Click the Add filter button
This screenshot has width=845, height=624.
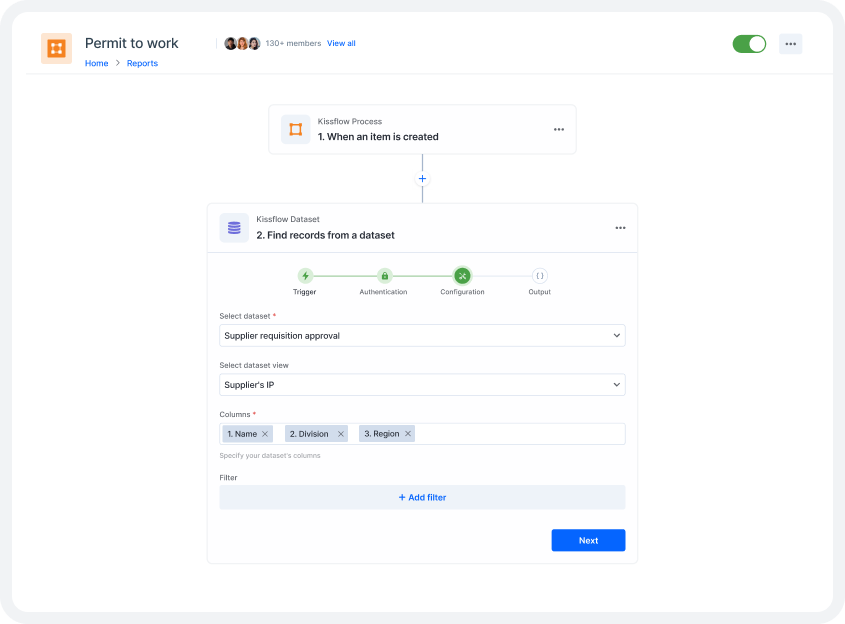tap(422, 497)
